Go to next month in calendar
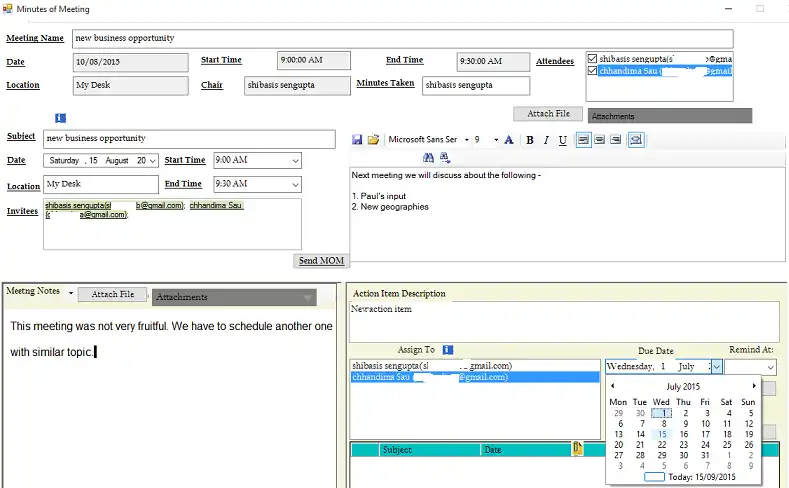The height and width of the screenshot is (488, 789). 754,386
